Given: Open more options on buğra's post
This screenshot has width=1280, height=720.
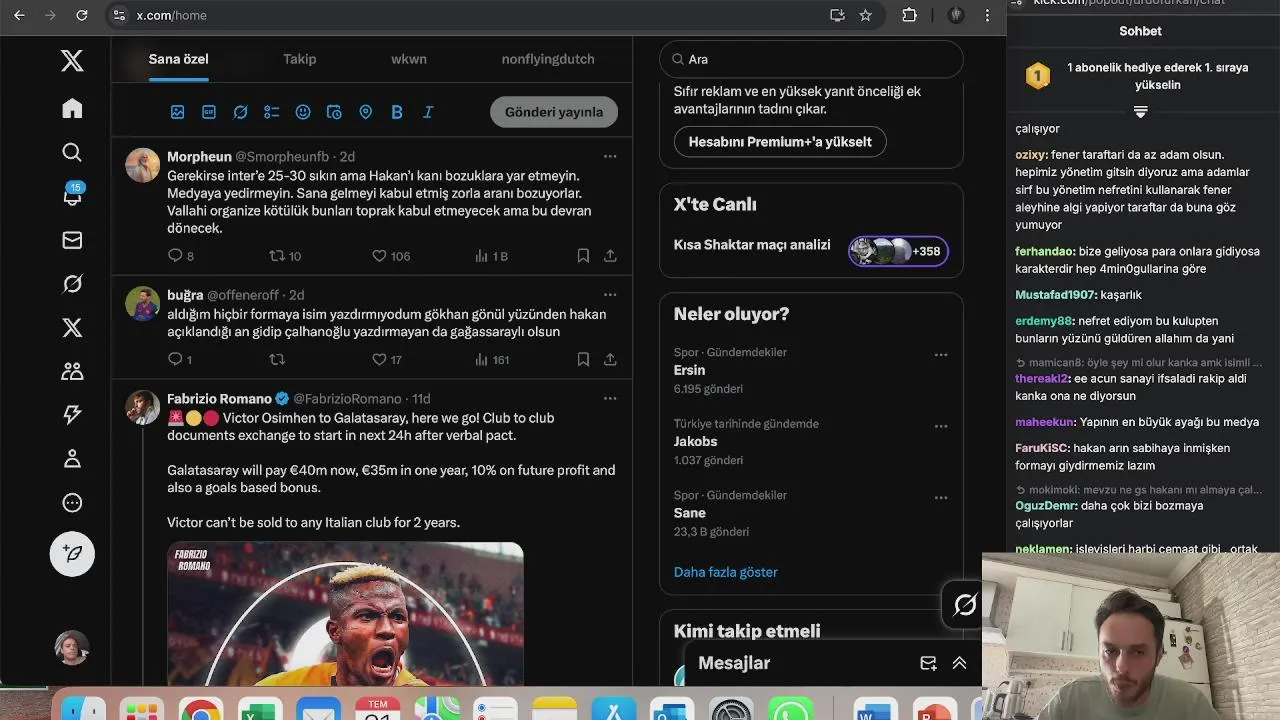Looking at the screenshot, I should click(610, 295).
